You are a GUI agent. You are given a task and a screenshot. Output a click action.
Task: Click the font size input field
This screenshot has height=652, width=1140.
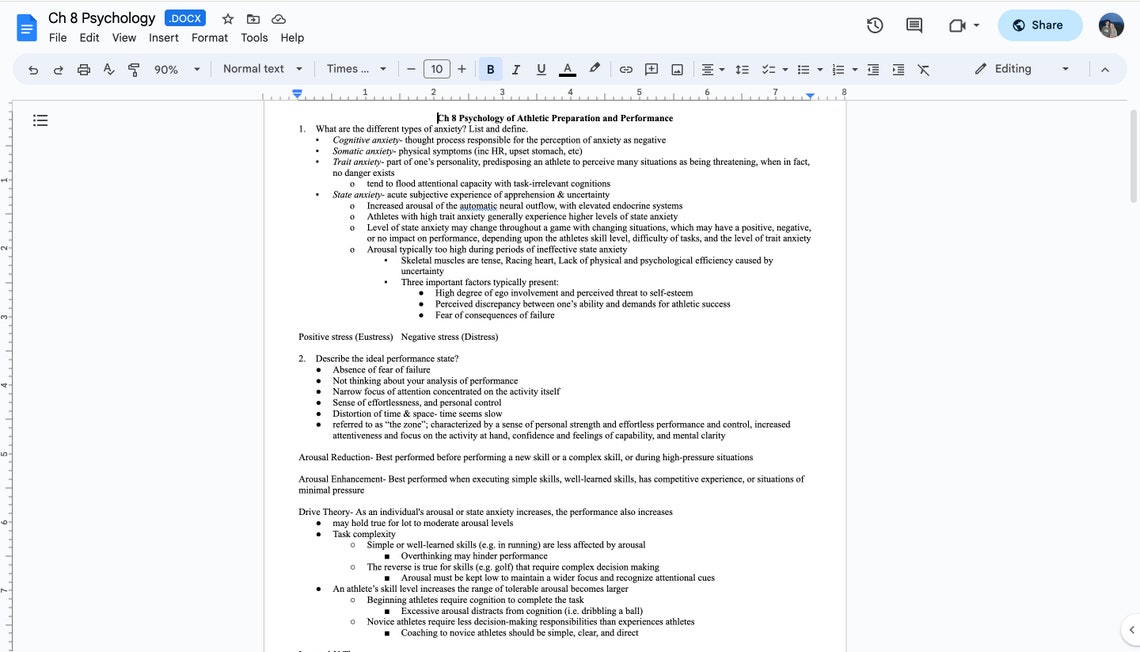click(x=437, y=69)
